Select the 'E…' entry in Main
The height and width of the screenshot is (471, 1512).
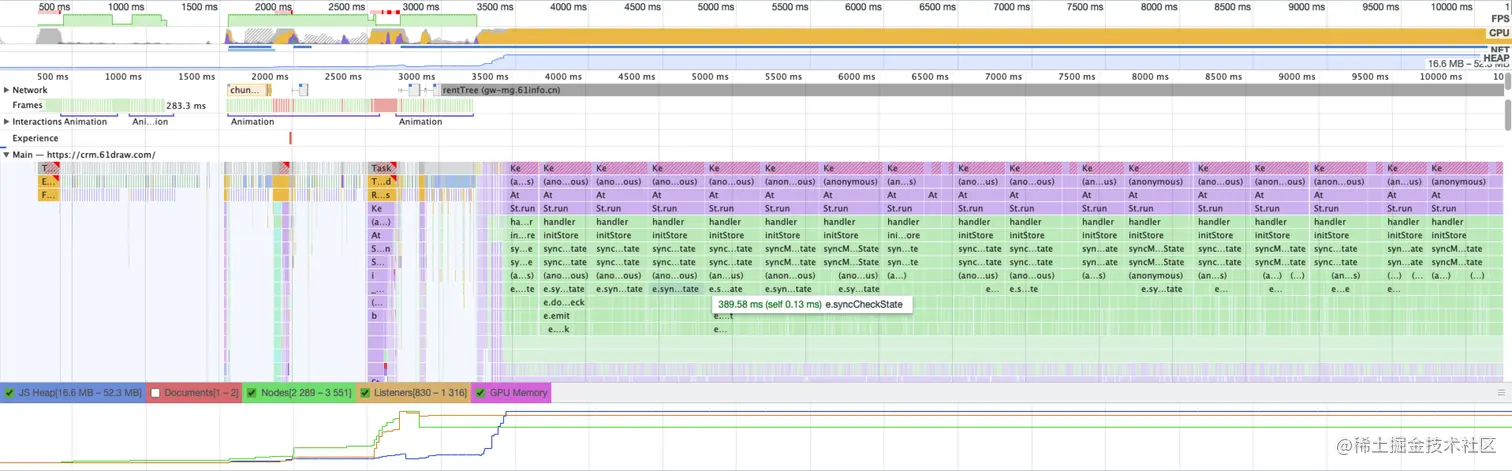[48, 182]
